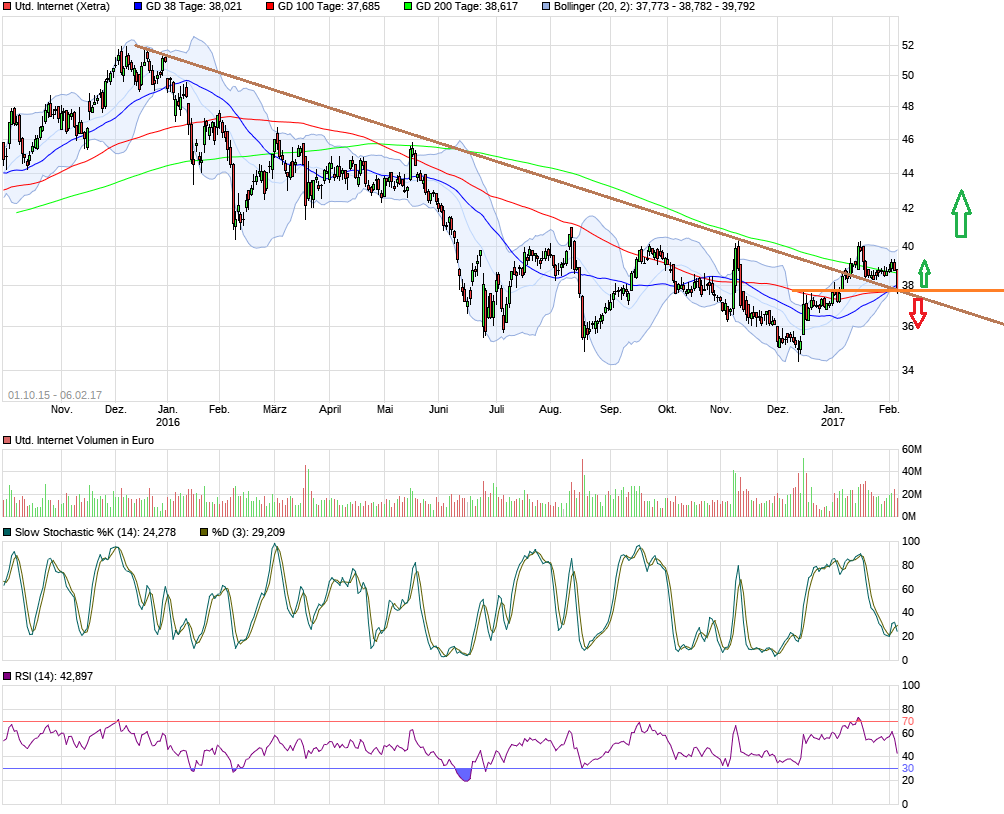Click 'Utd. Internet Volumen in Euro' label
Image resolution: width=1004 pixels, height=814 pixels.
[84, 441]
